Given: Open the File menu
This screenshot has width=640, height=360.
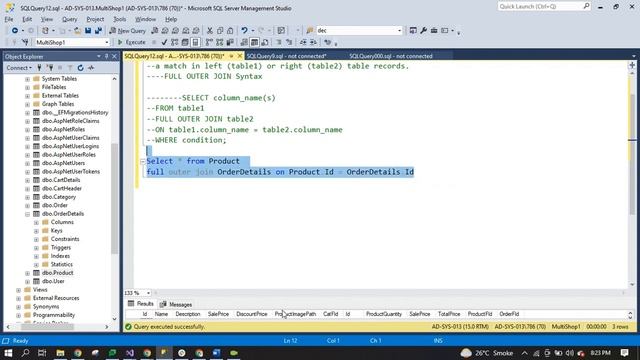Looking at the screenshot, I should tap(9, 19).
